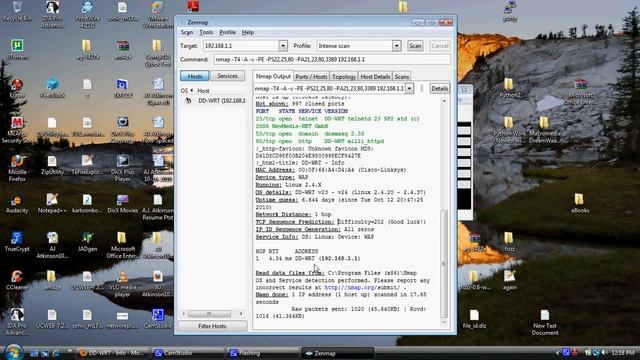Viewport: 640px width, 360px height.
Task: Click the Zenmap taskbar button
Action: pyautogui.click(x=337, y=353)
